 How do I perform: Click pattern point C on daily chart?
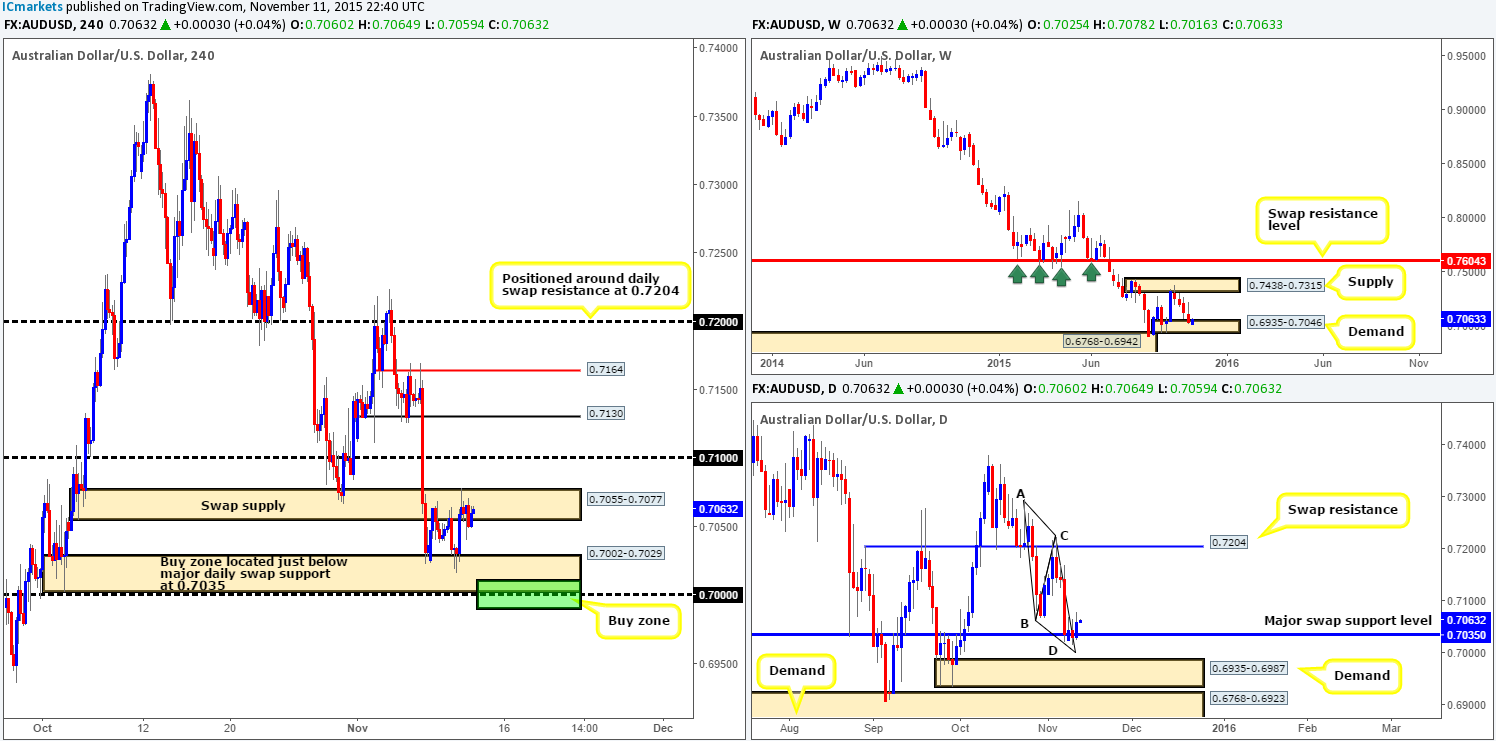tap(1064, 536)
